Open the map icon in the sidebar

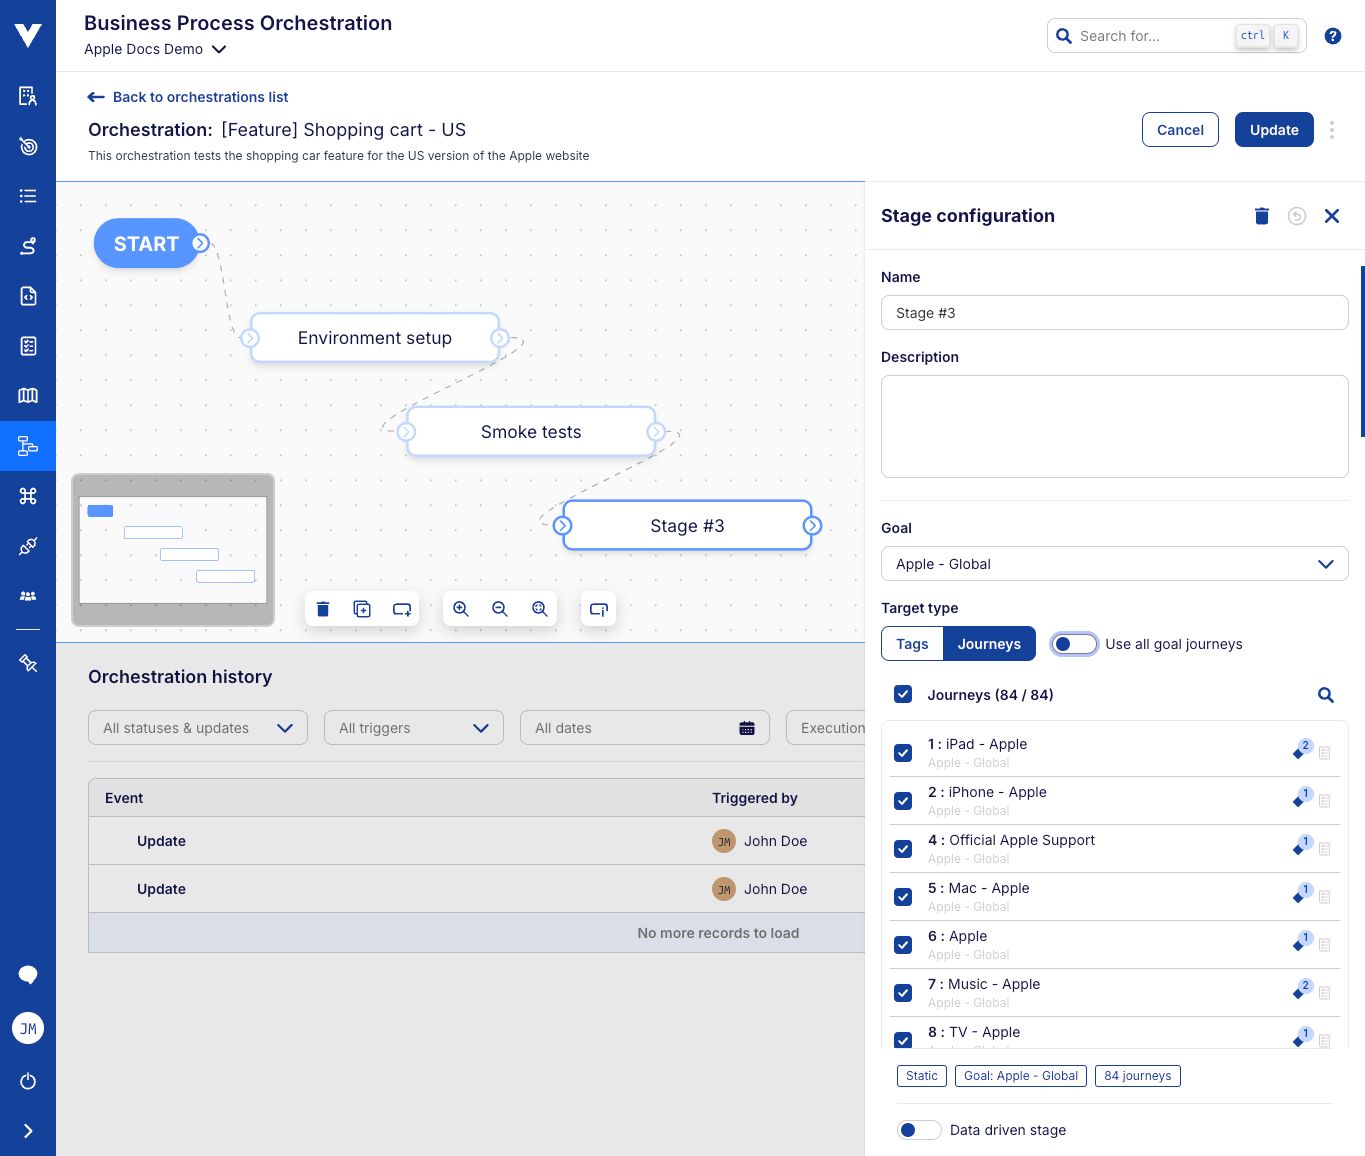point(28,396)
